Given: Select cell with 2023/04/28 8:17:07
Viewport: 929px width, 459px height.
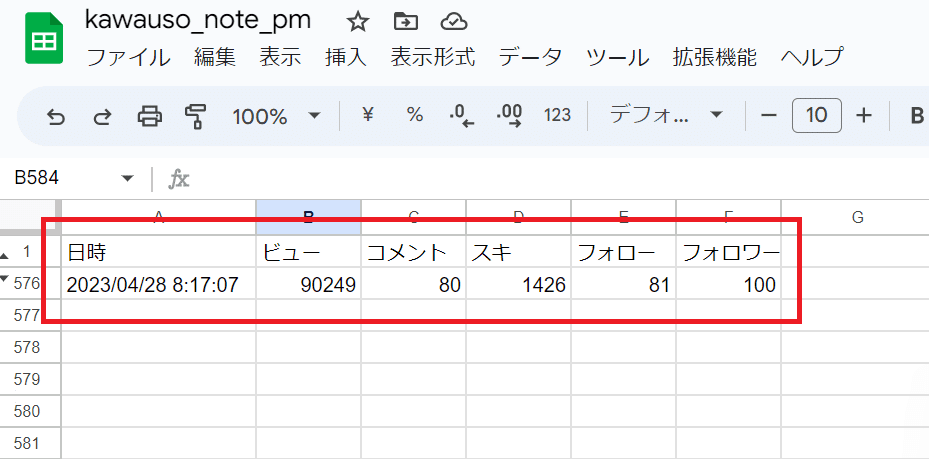Looking at the screenshot, I should point(159,285).
